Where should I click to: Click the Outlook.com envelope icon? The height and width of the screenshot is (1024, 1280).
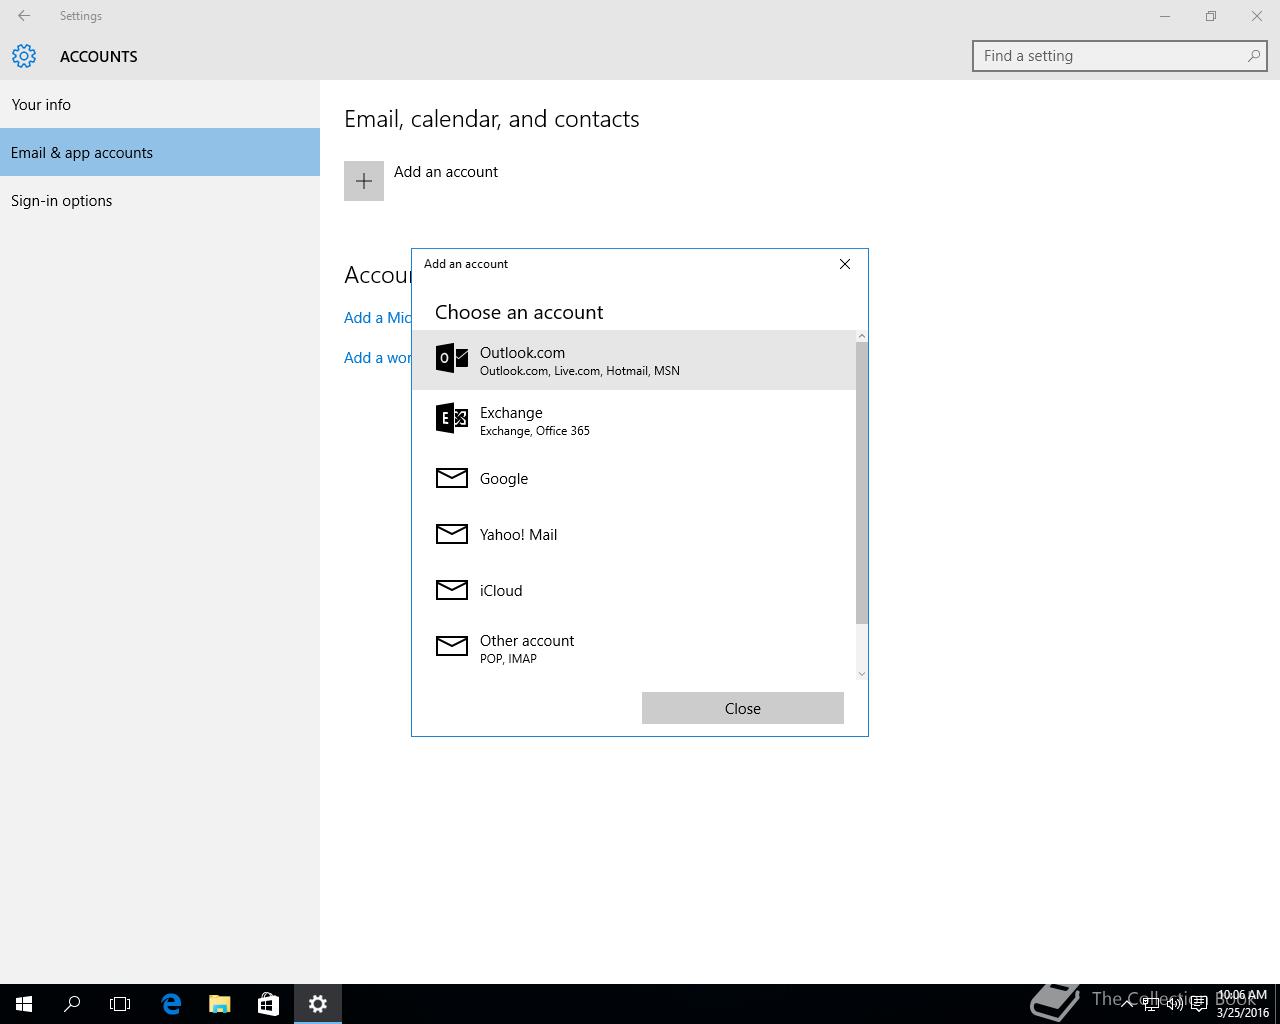point(452,358)
